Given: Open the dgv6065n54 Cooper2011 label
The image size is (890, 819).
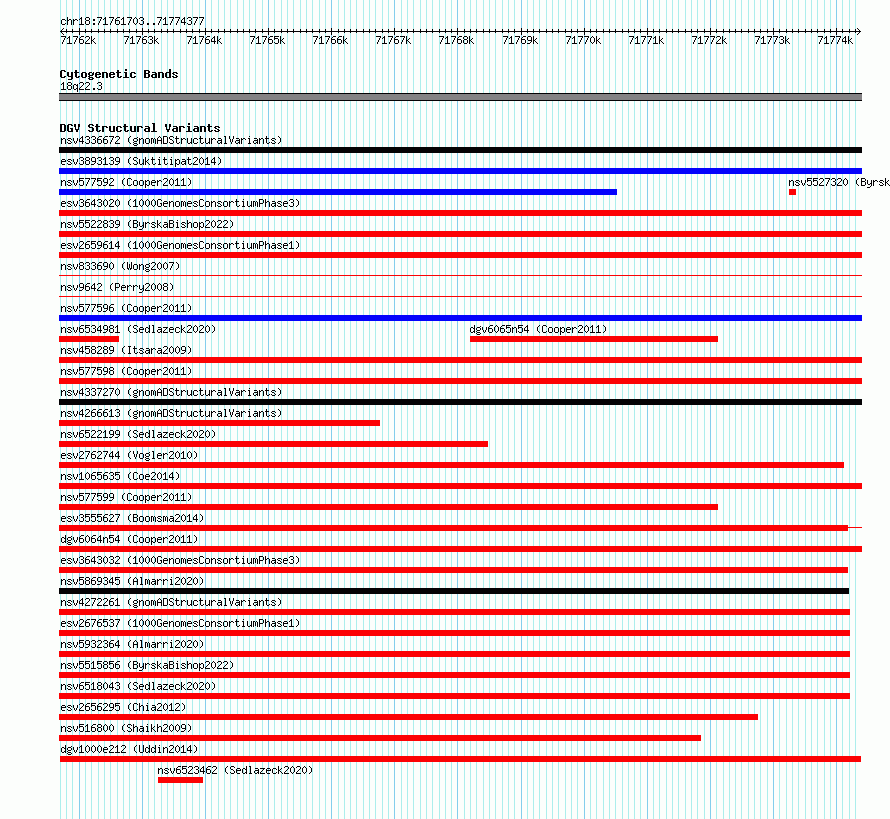Looking at the screenshot, I should [538, 329].
